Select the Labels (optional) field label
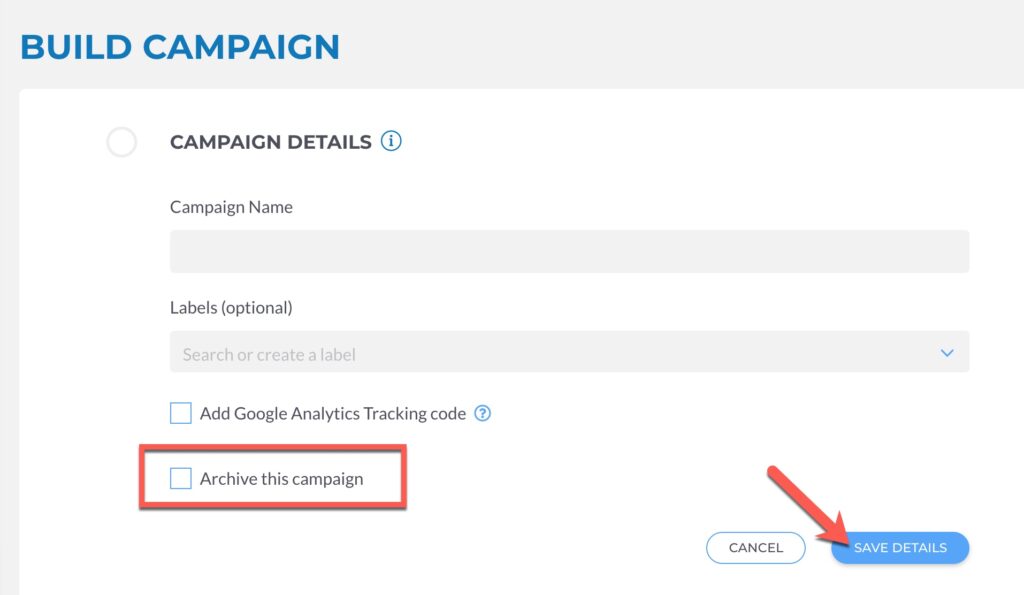Image resolution: width=1024 pixels, height=595 pixels. (231, 308)
